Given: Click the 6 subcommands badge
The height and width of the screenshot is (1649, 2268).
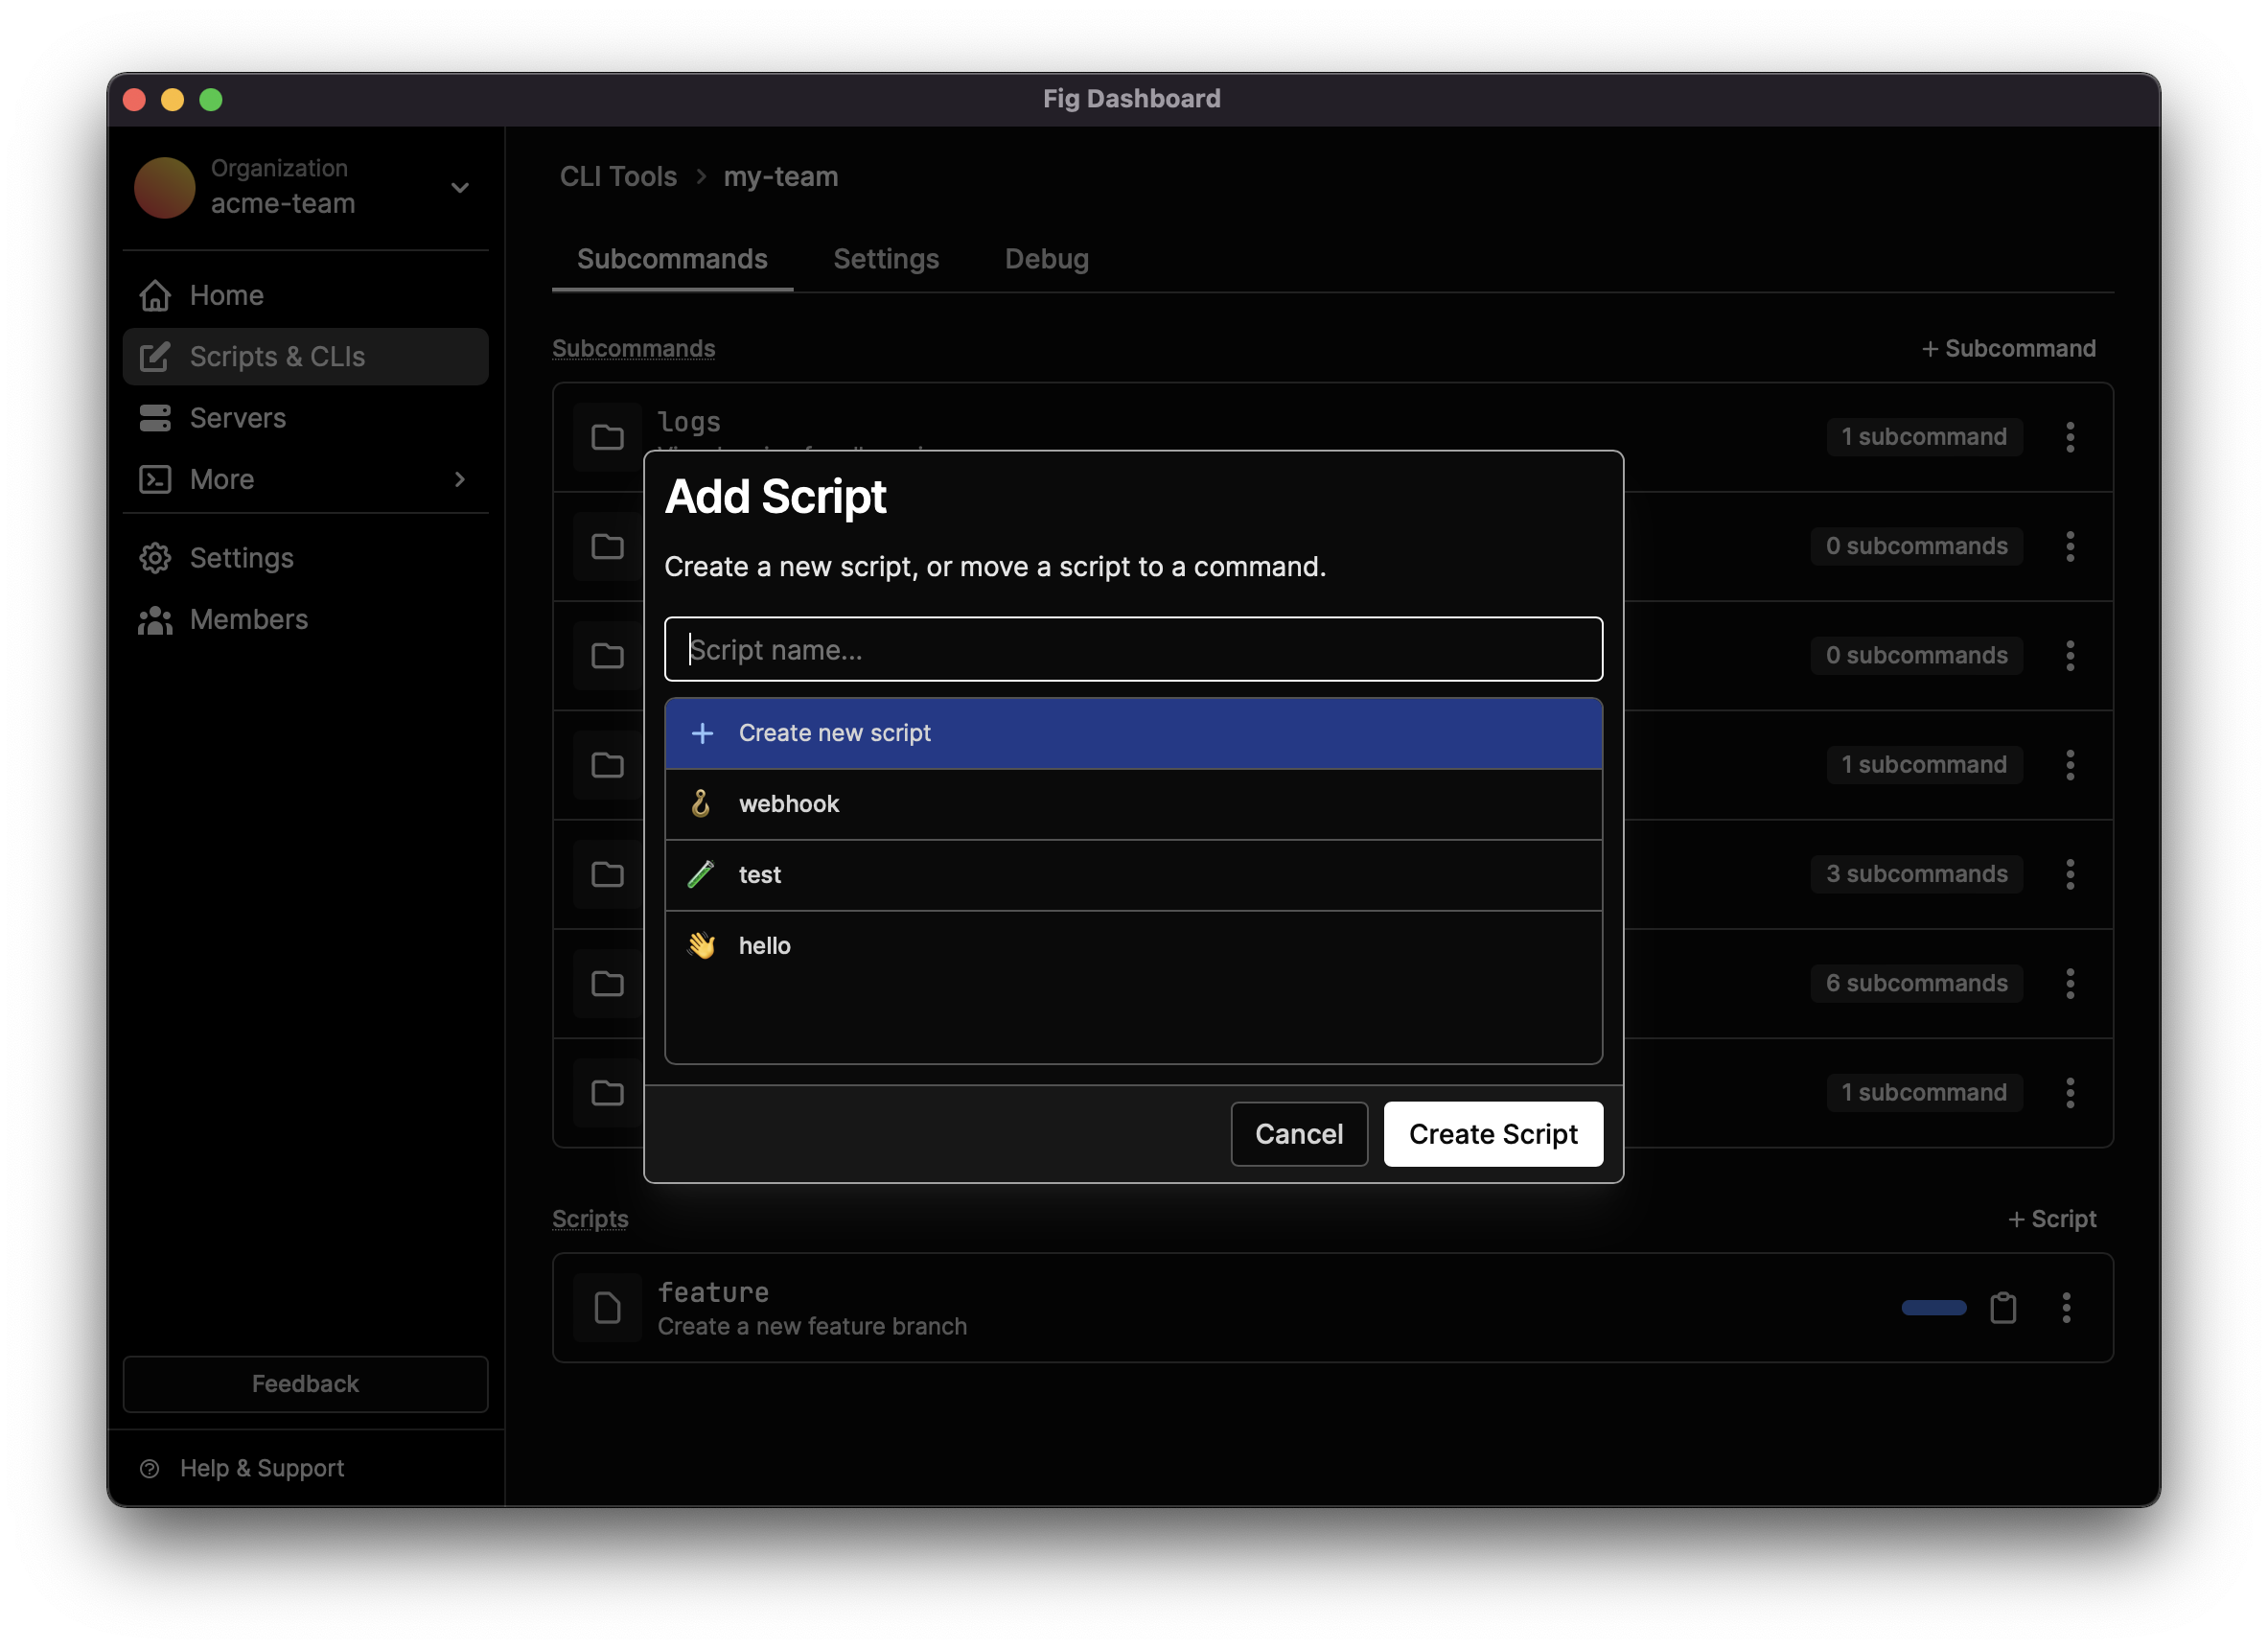Looking at the screenshot, I should [x=1916, y=984].
